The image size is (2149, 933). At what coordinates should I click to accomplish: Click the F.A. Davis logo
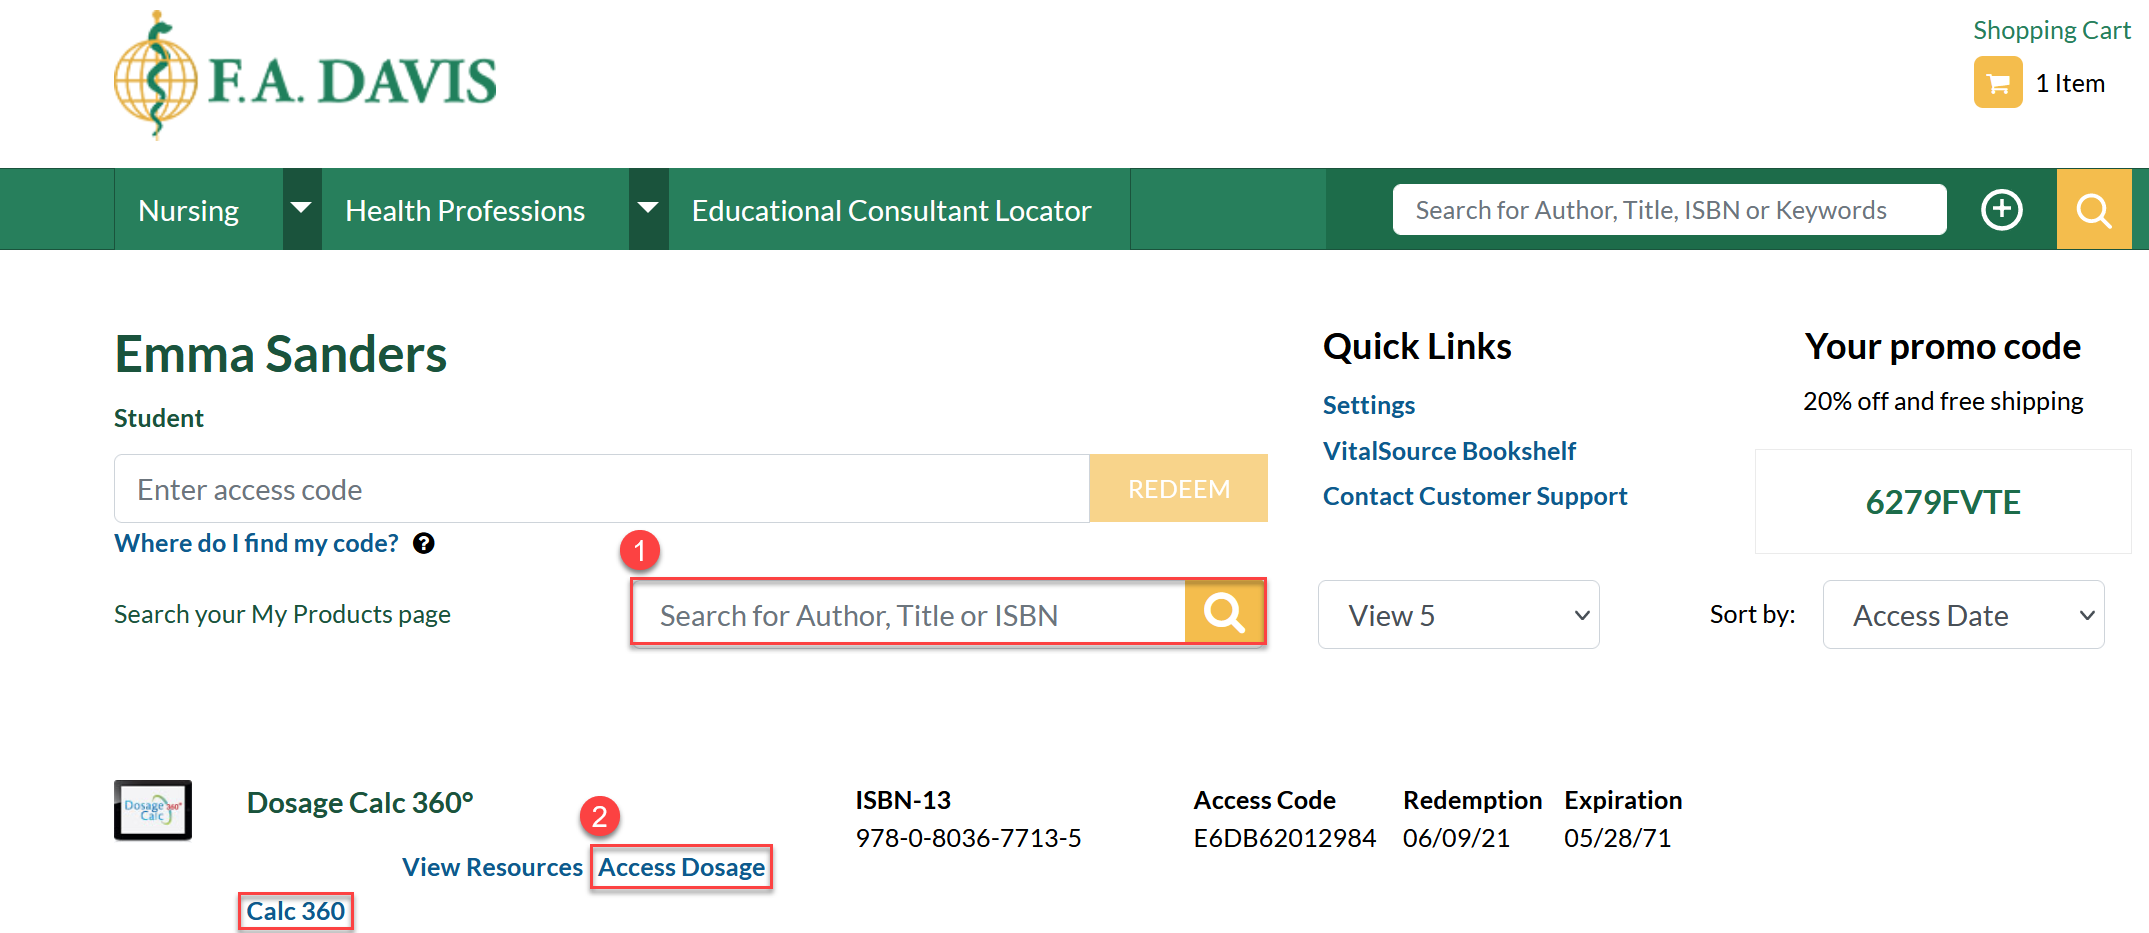point(305,75)
